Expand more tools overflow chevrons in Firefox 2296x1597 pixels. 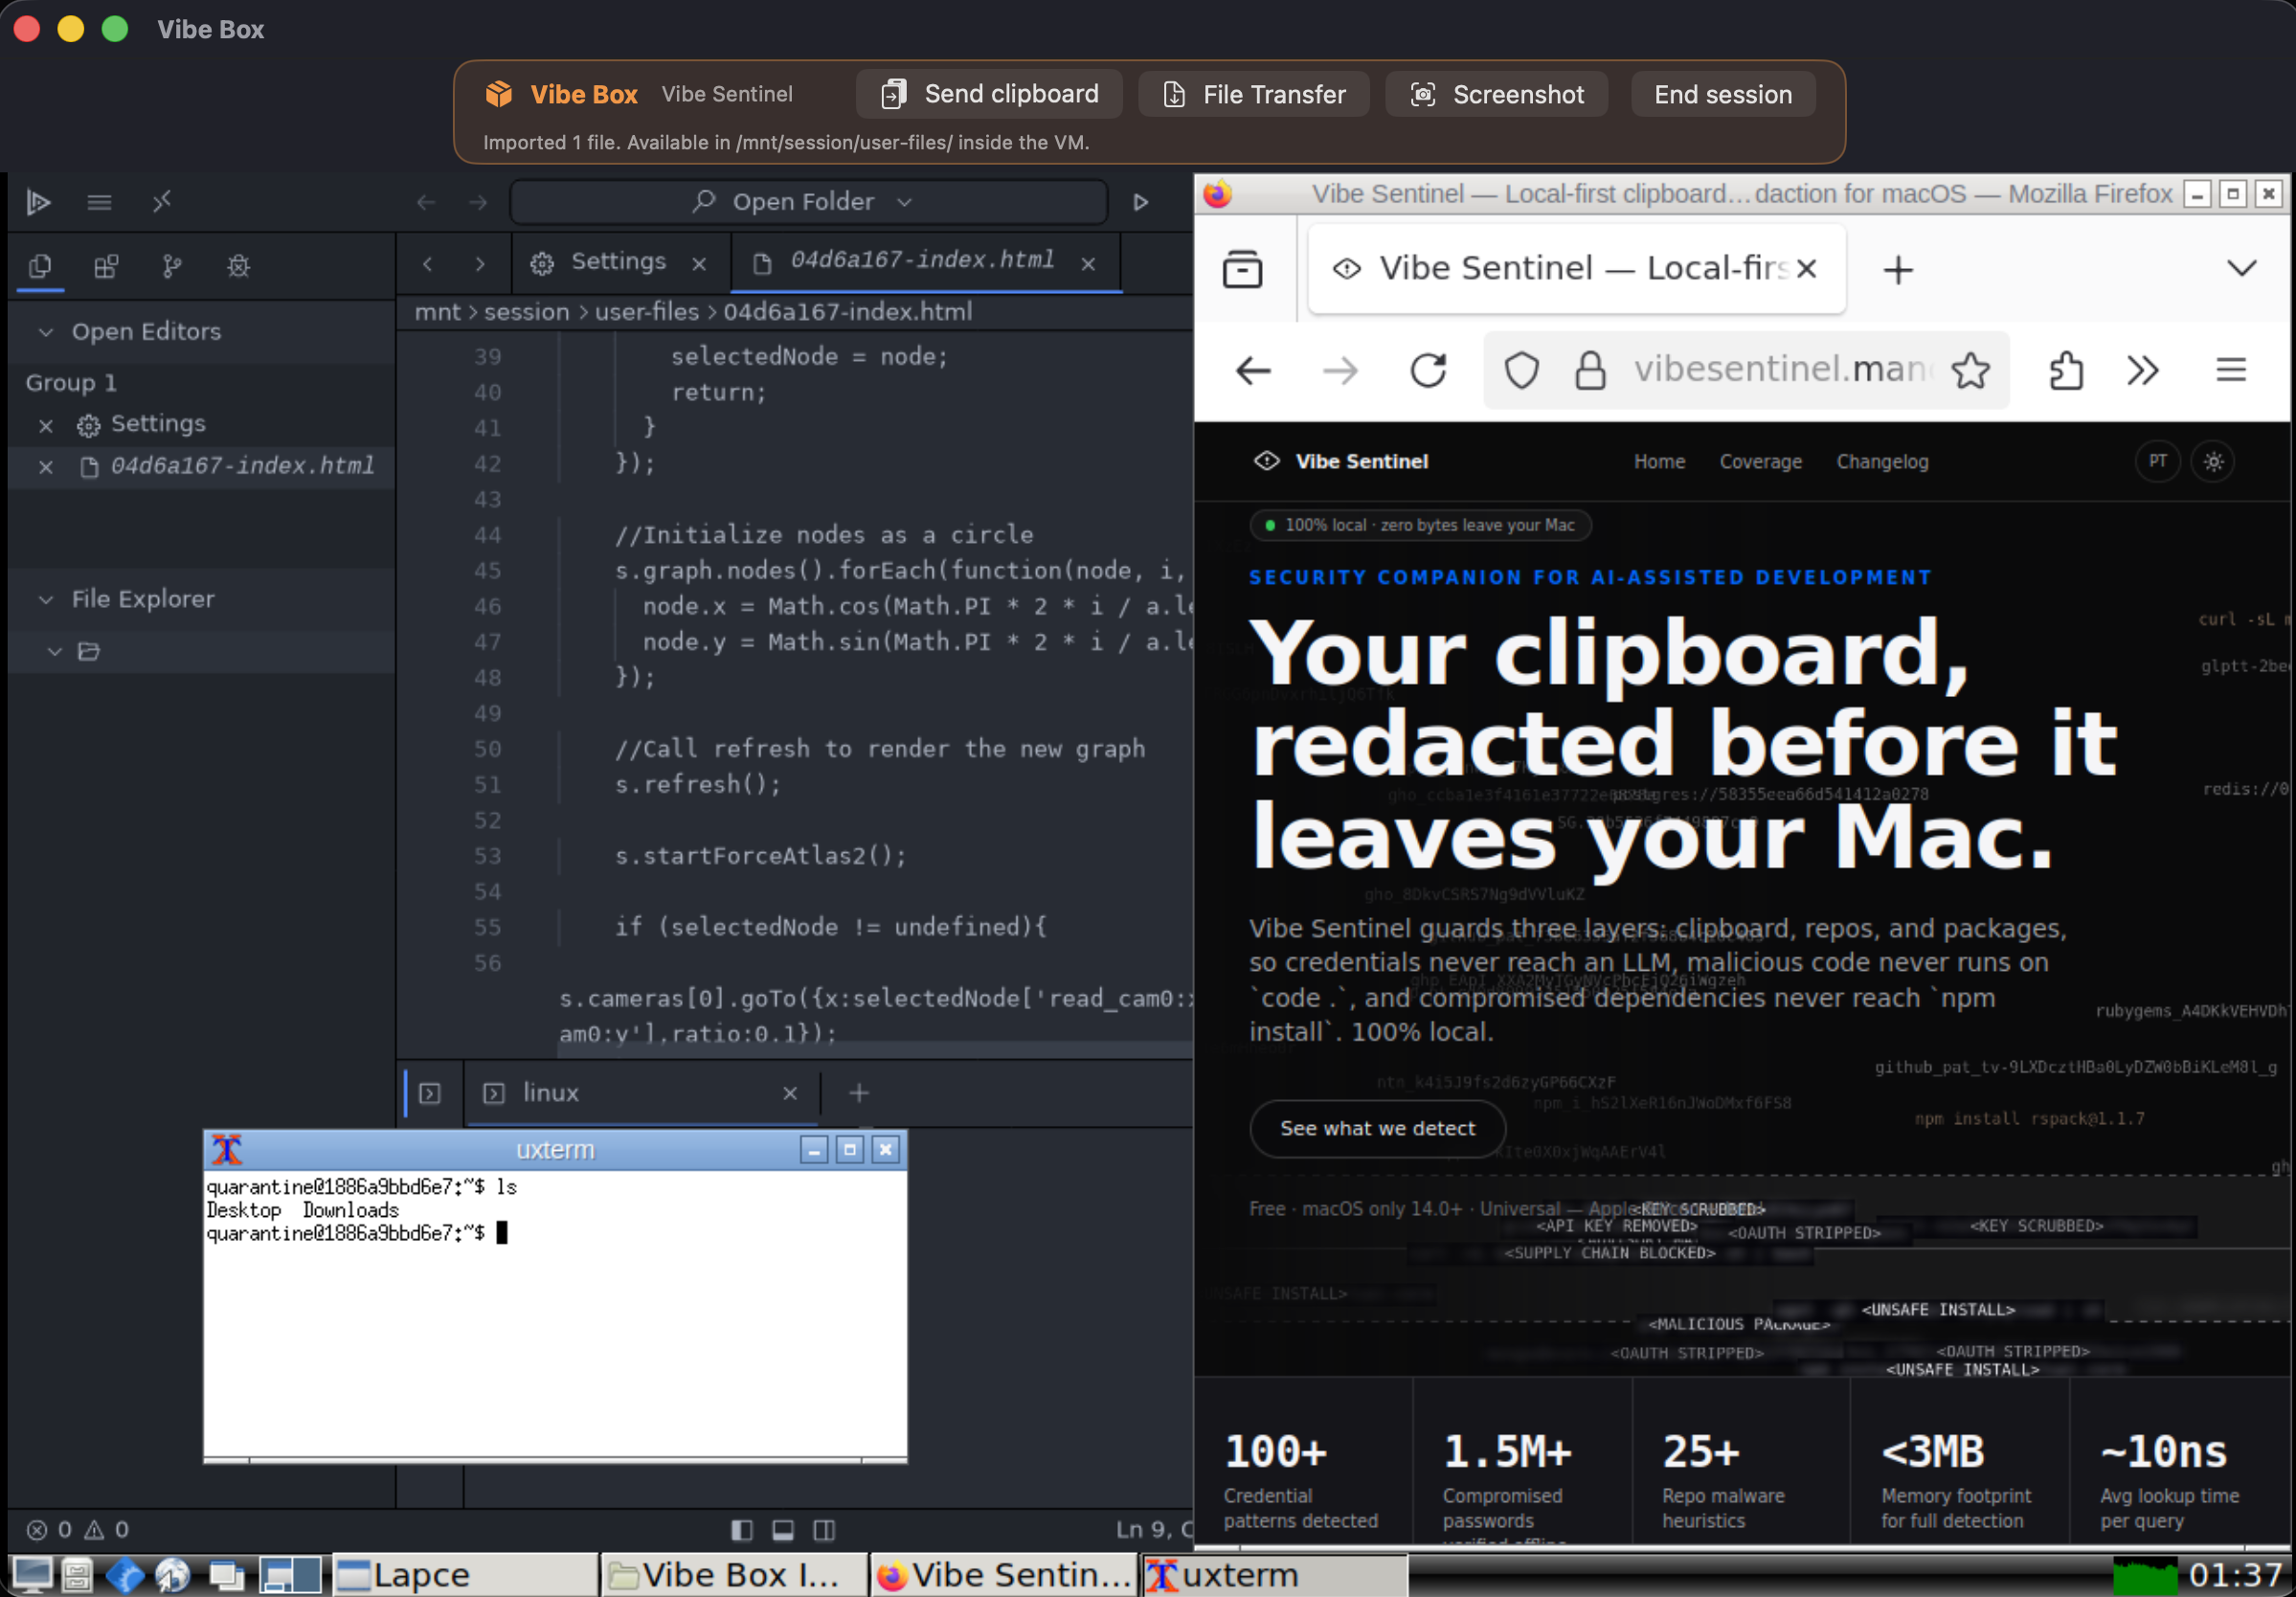[x=2142, y=371]
